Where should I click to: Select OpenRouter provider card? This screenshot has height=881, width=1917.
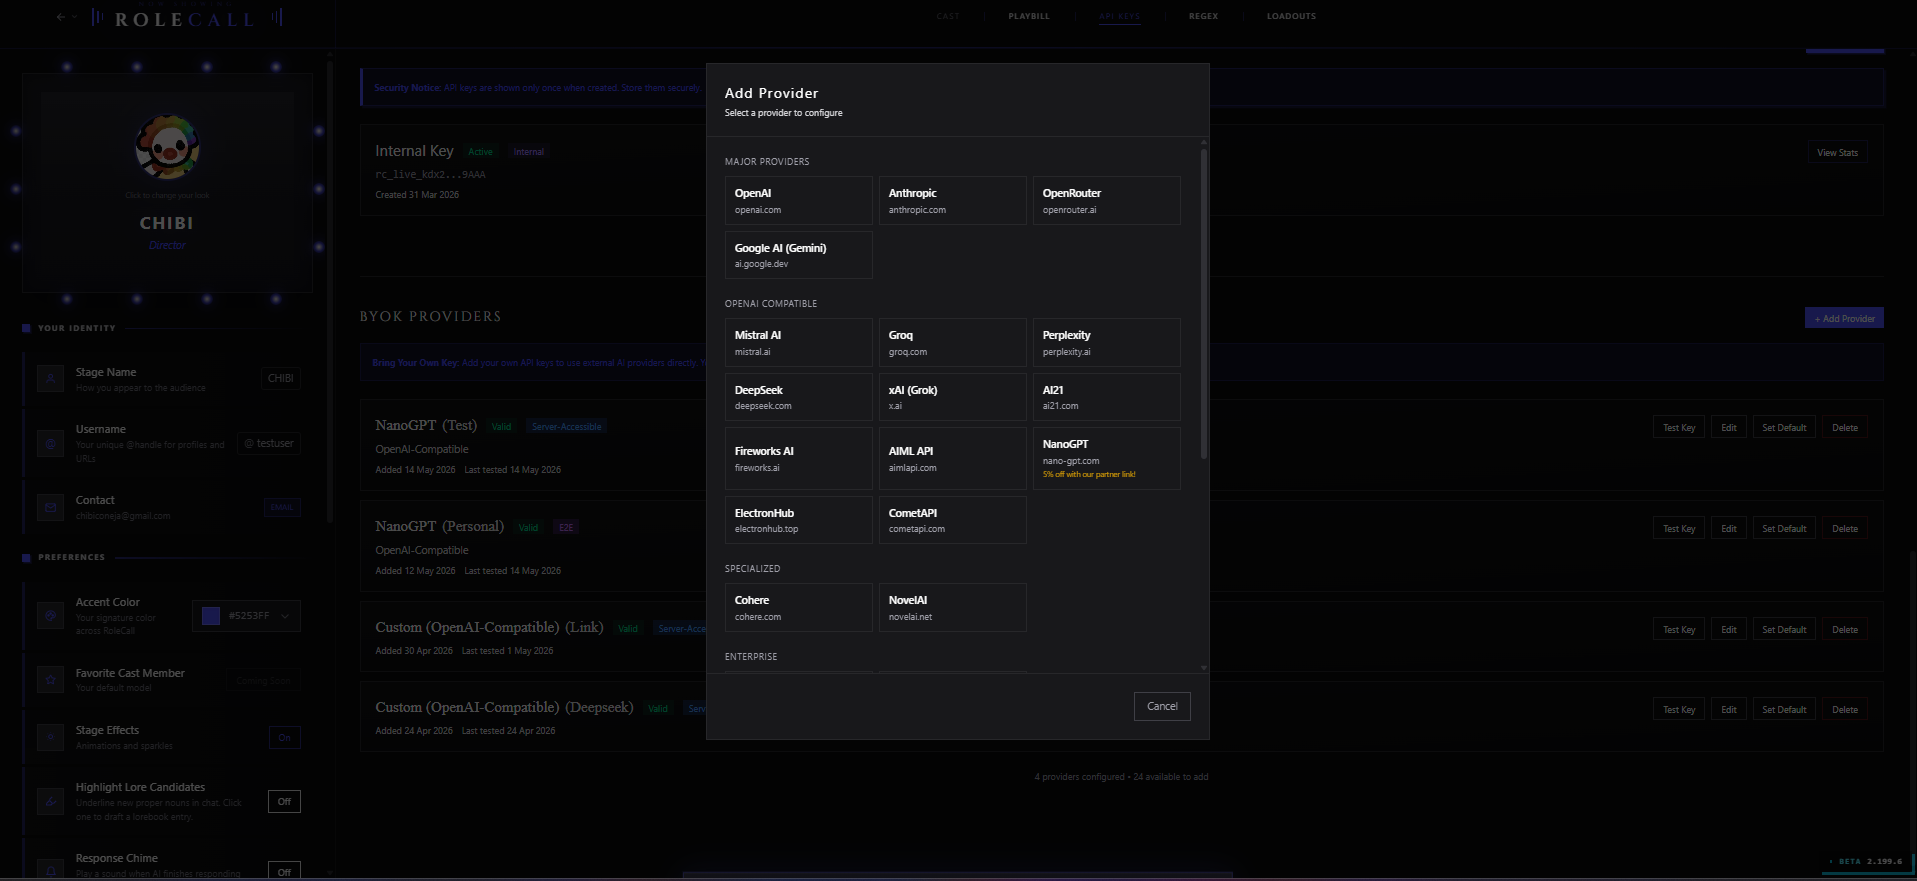[1107, 201]
